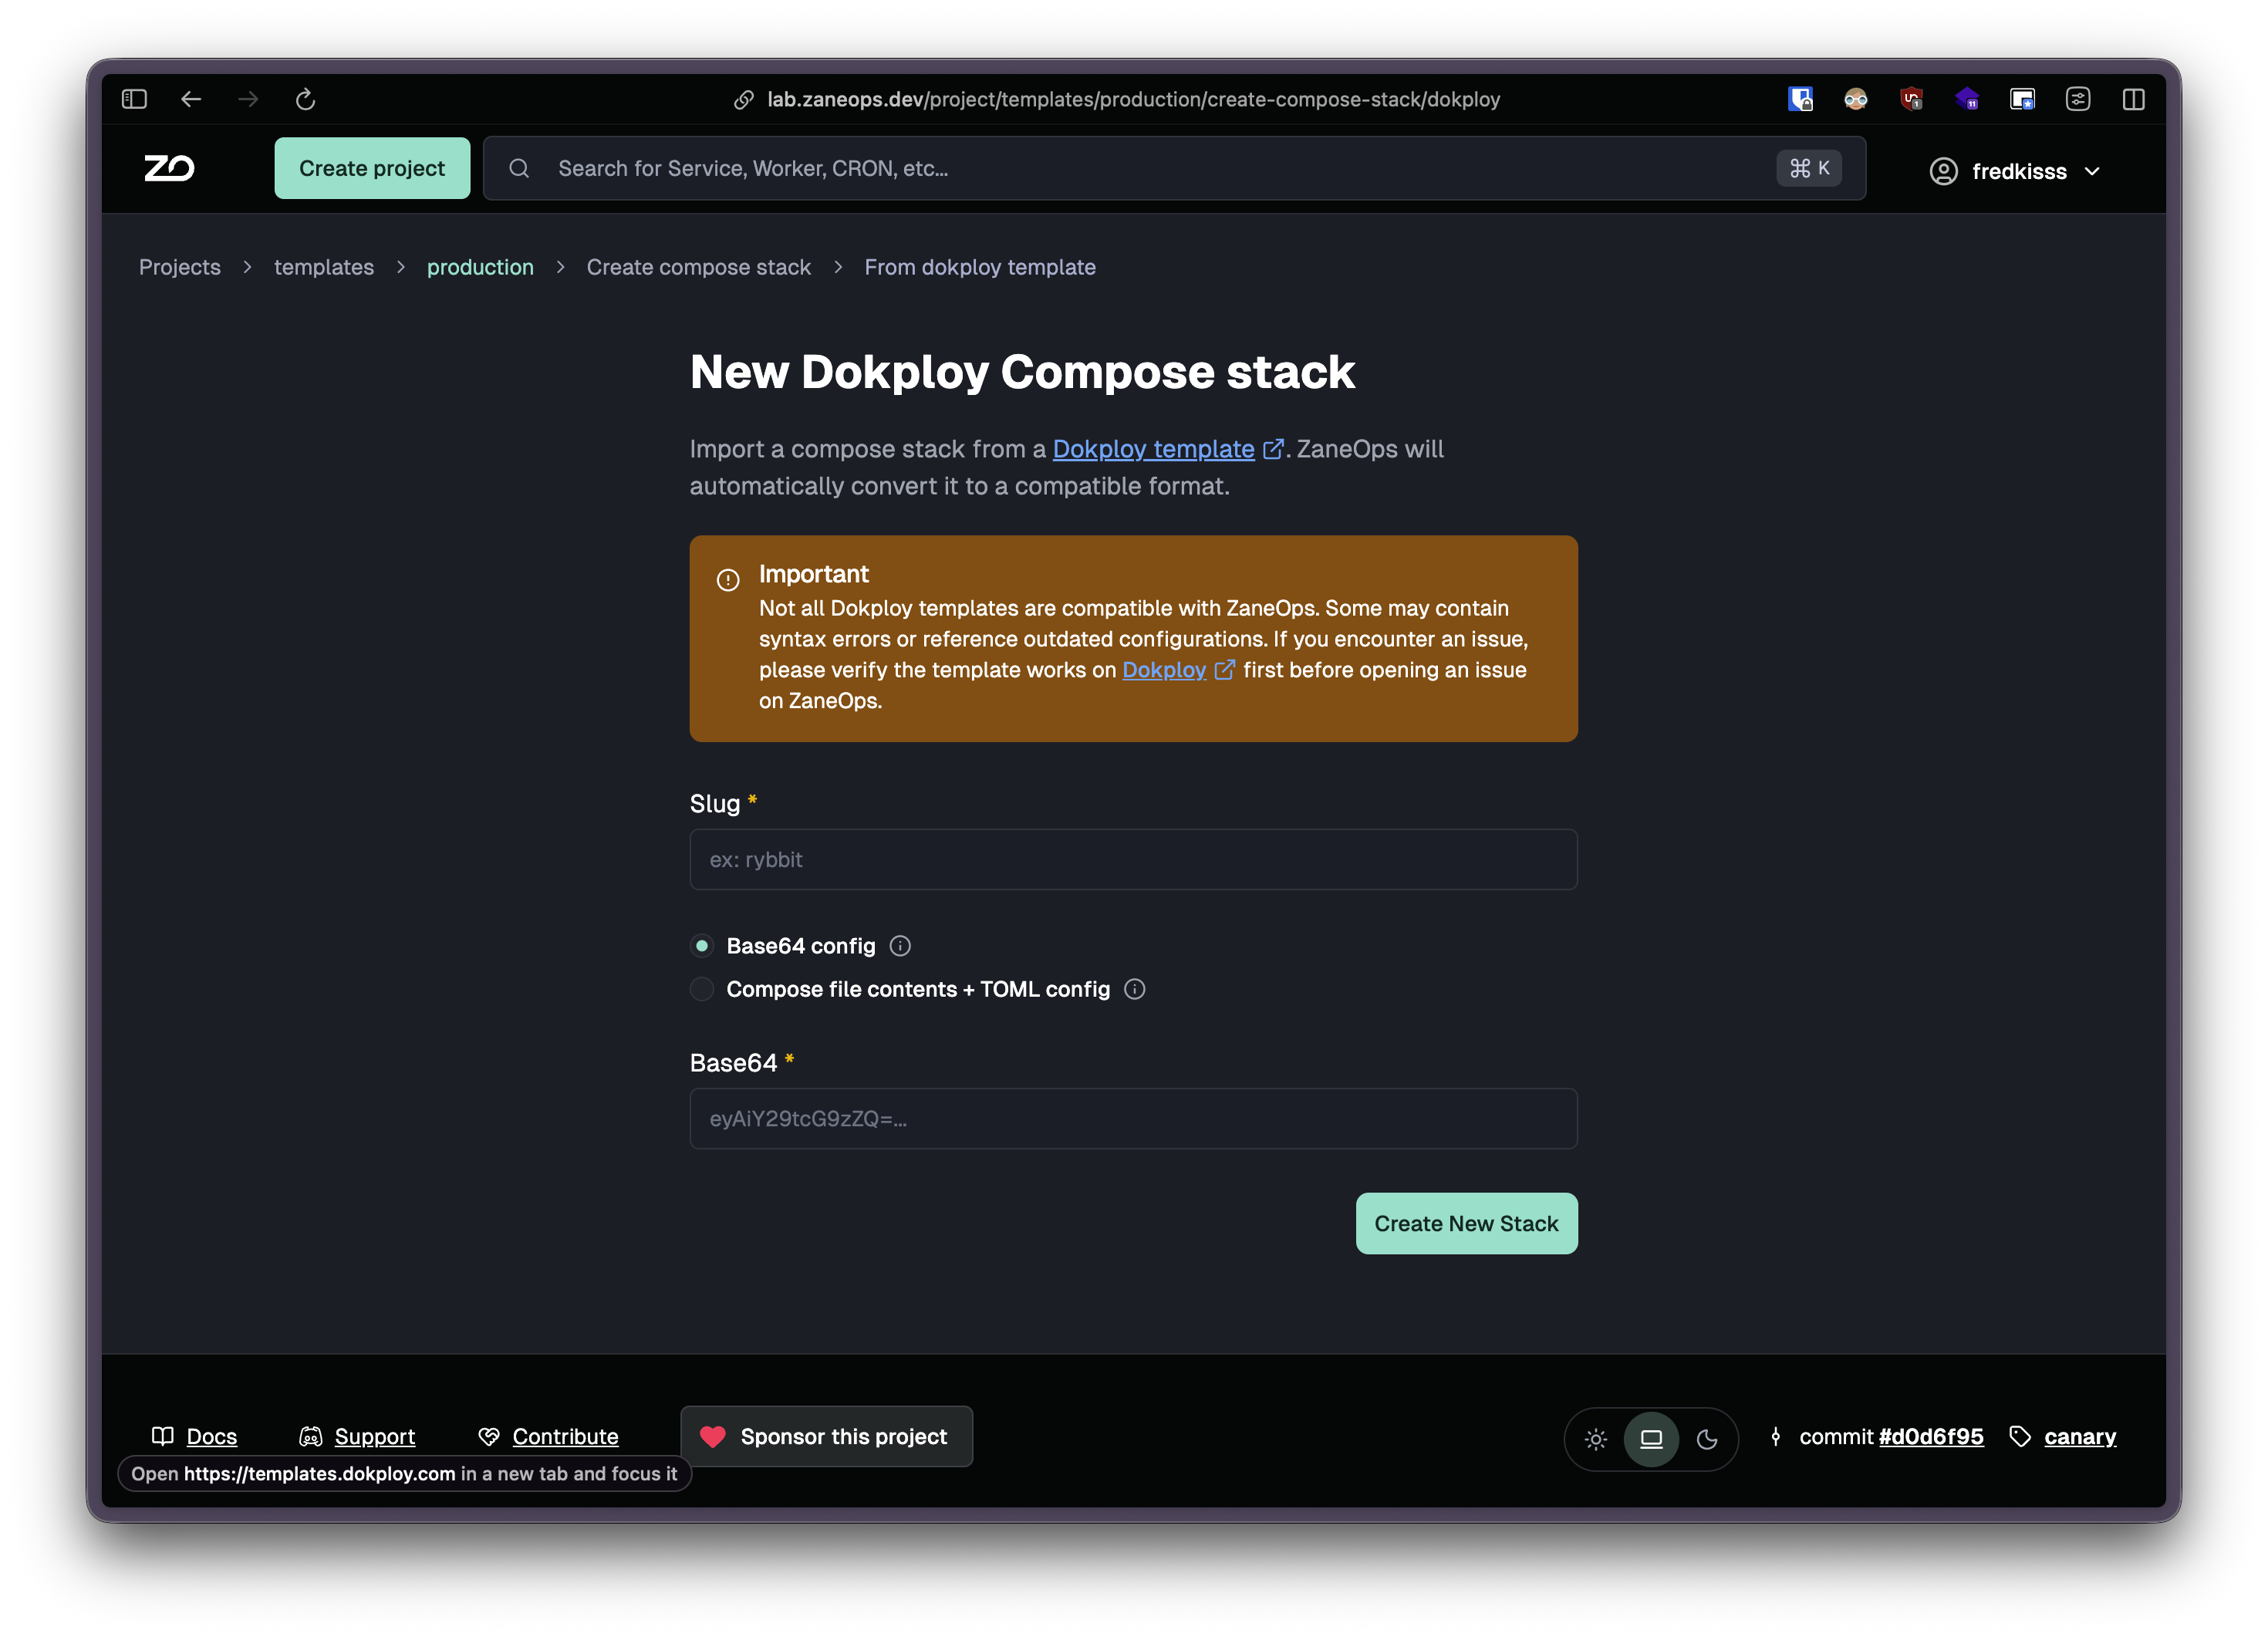2268x1637 pixels.
Task: Switch to light theme sun icon
Action: (1596, 1439)
